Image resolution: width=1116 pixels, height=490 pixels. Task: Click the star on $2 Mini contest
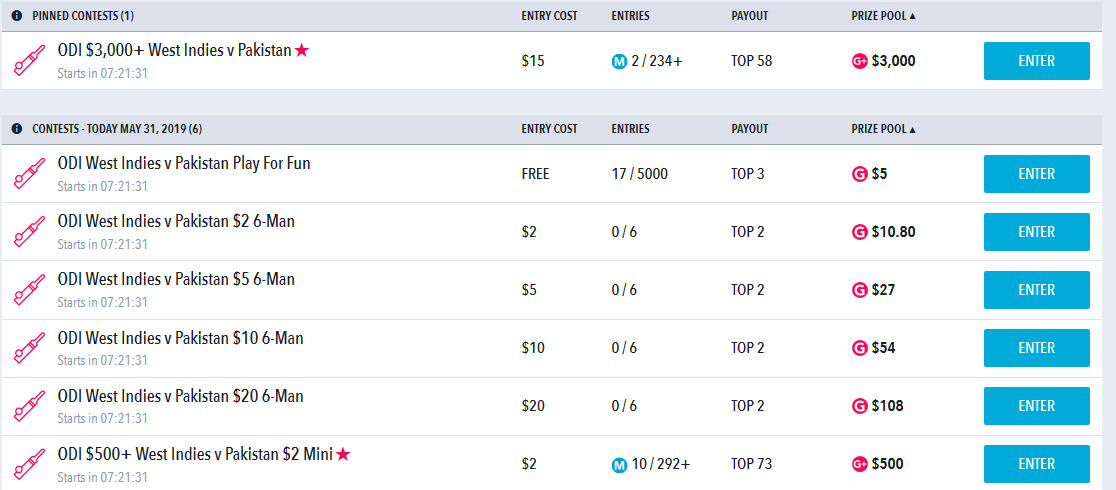click(343, 454)
